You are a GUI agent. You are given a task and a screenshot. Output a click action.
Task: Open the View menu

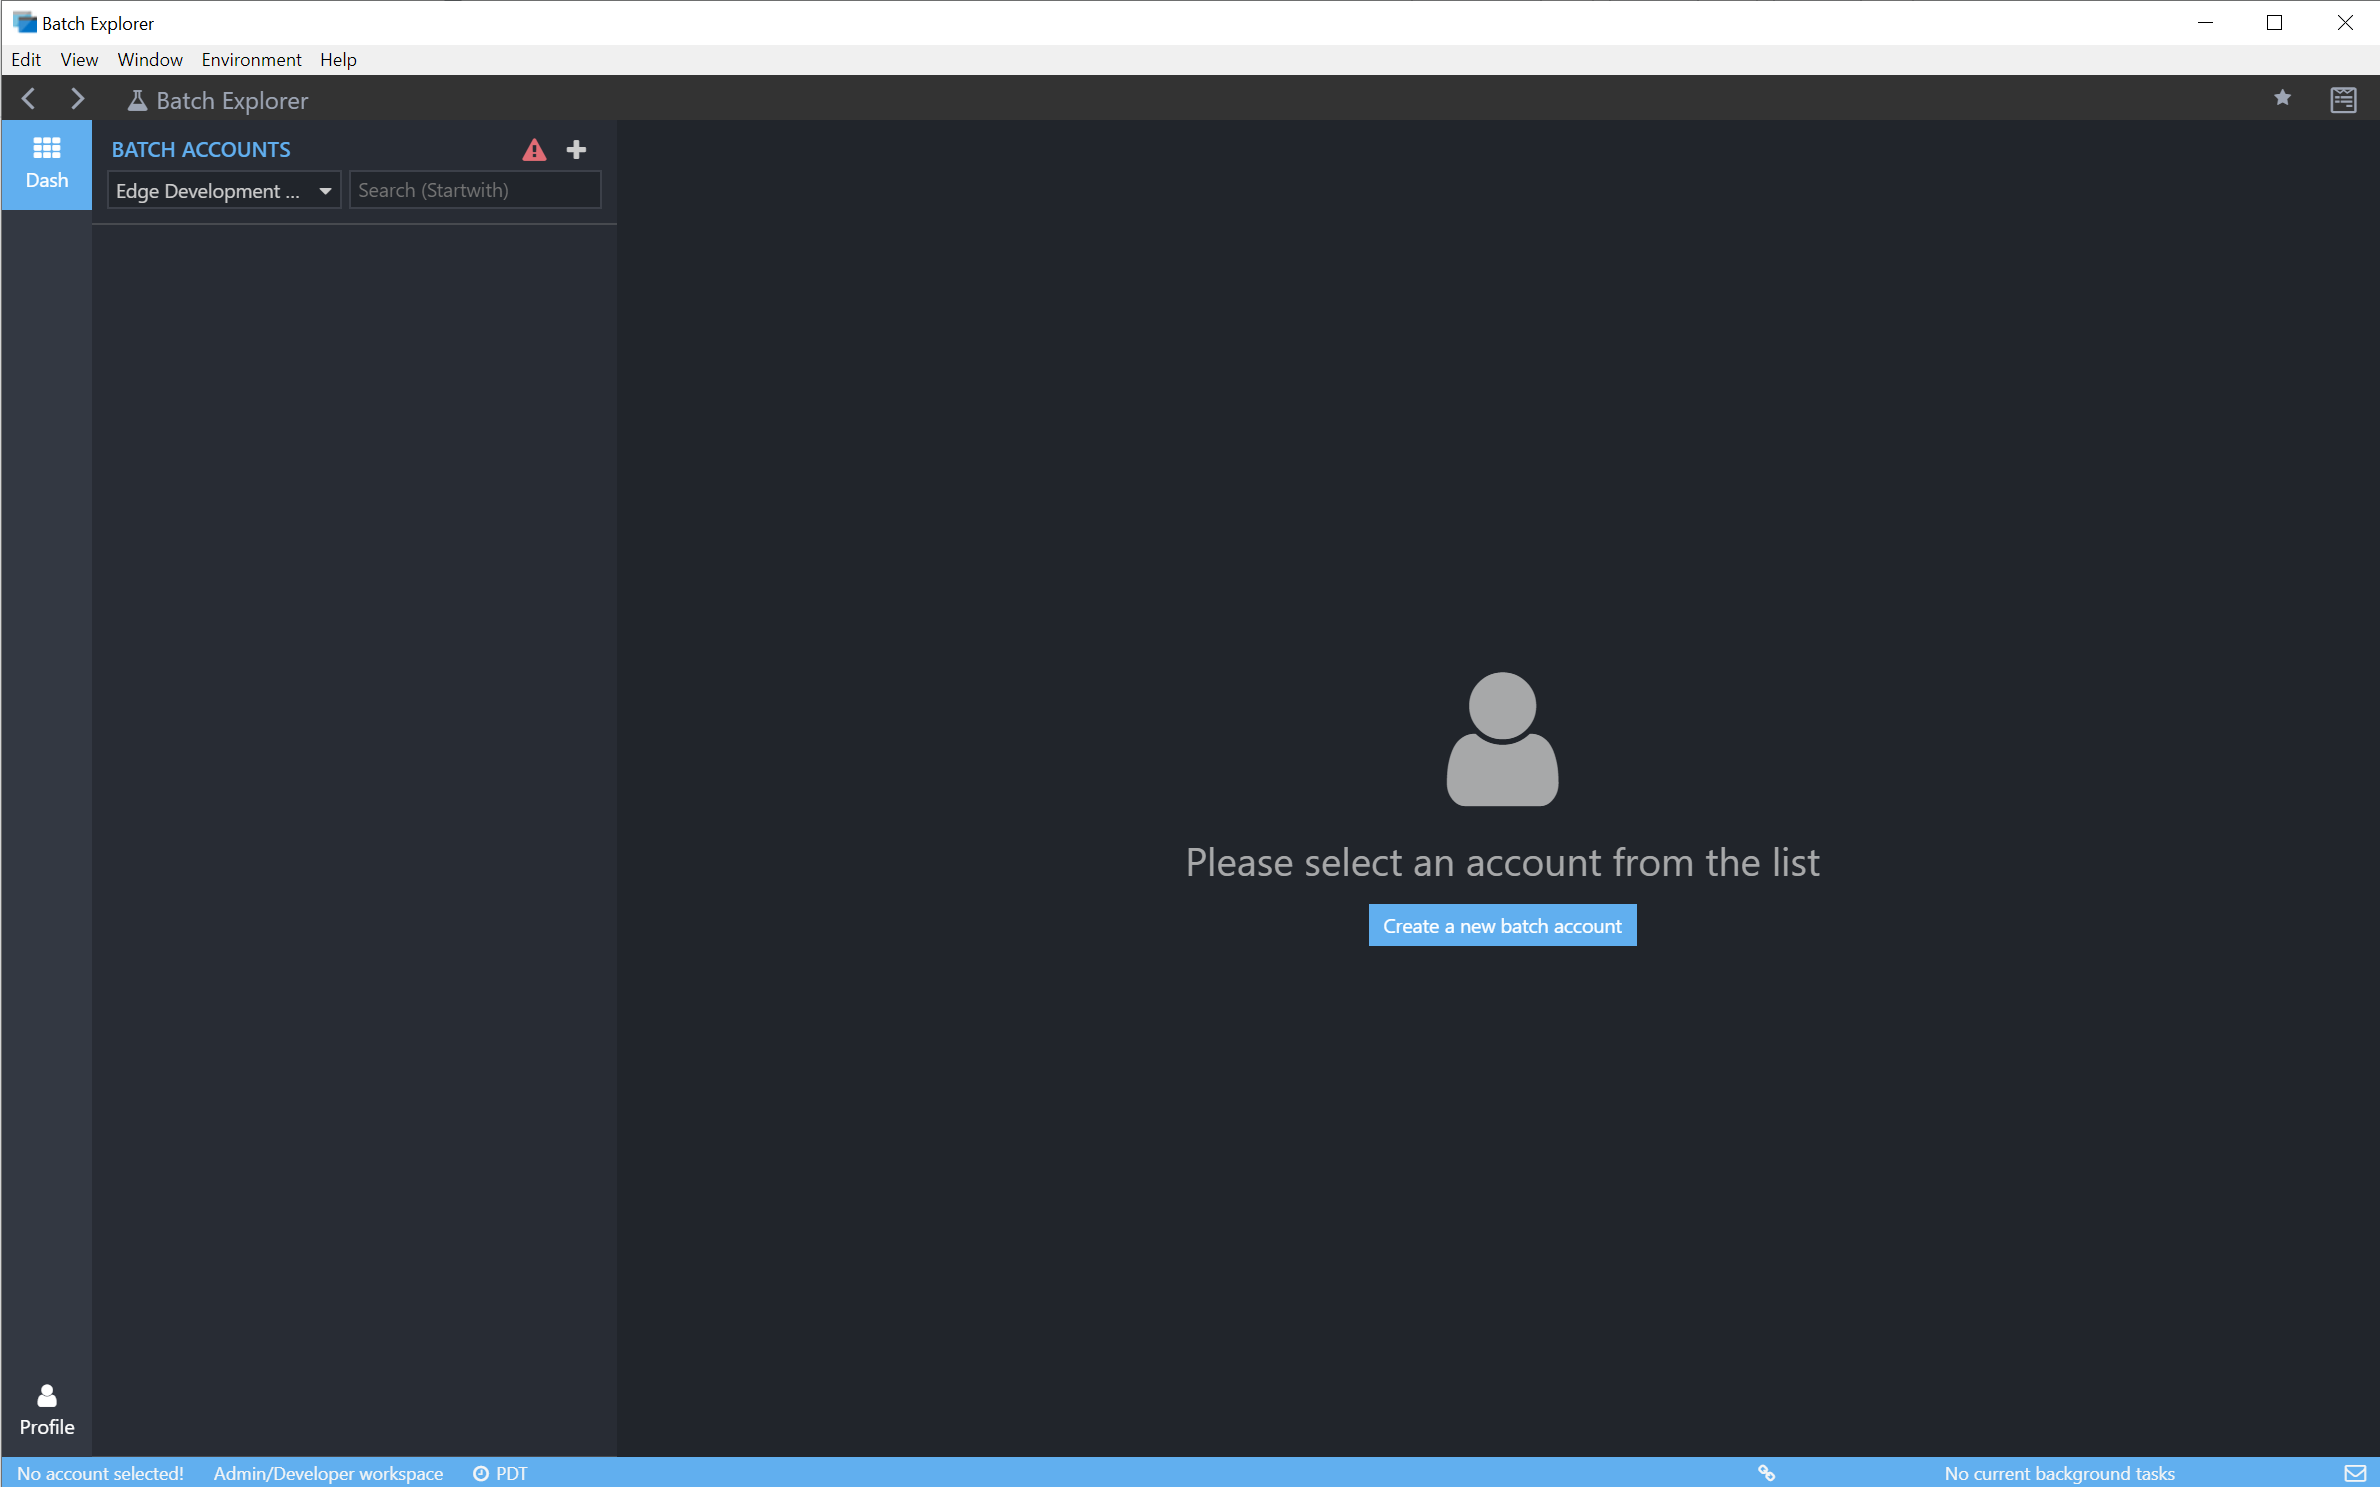point(78,60)
